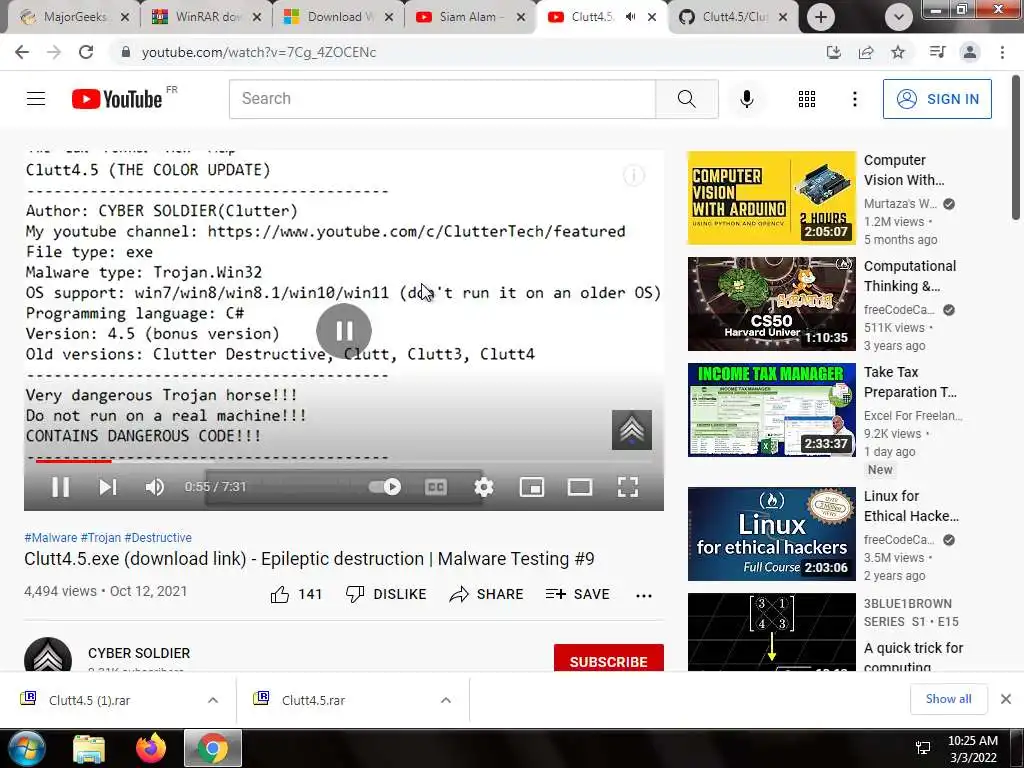Open the #Malware hashtag link
The width and height of the screenshot is (1024, 768).
click(50, 537)
